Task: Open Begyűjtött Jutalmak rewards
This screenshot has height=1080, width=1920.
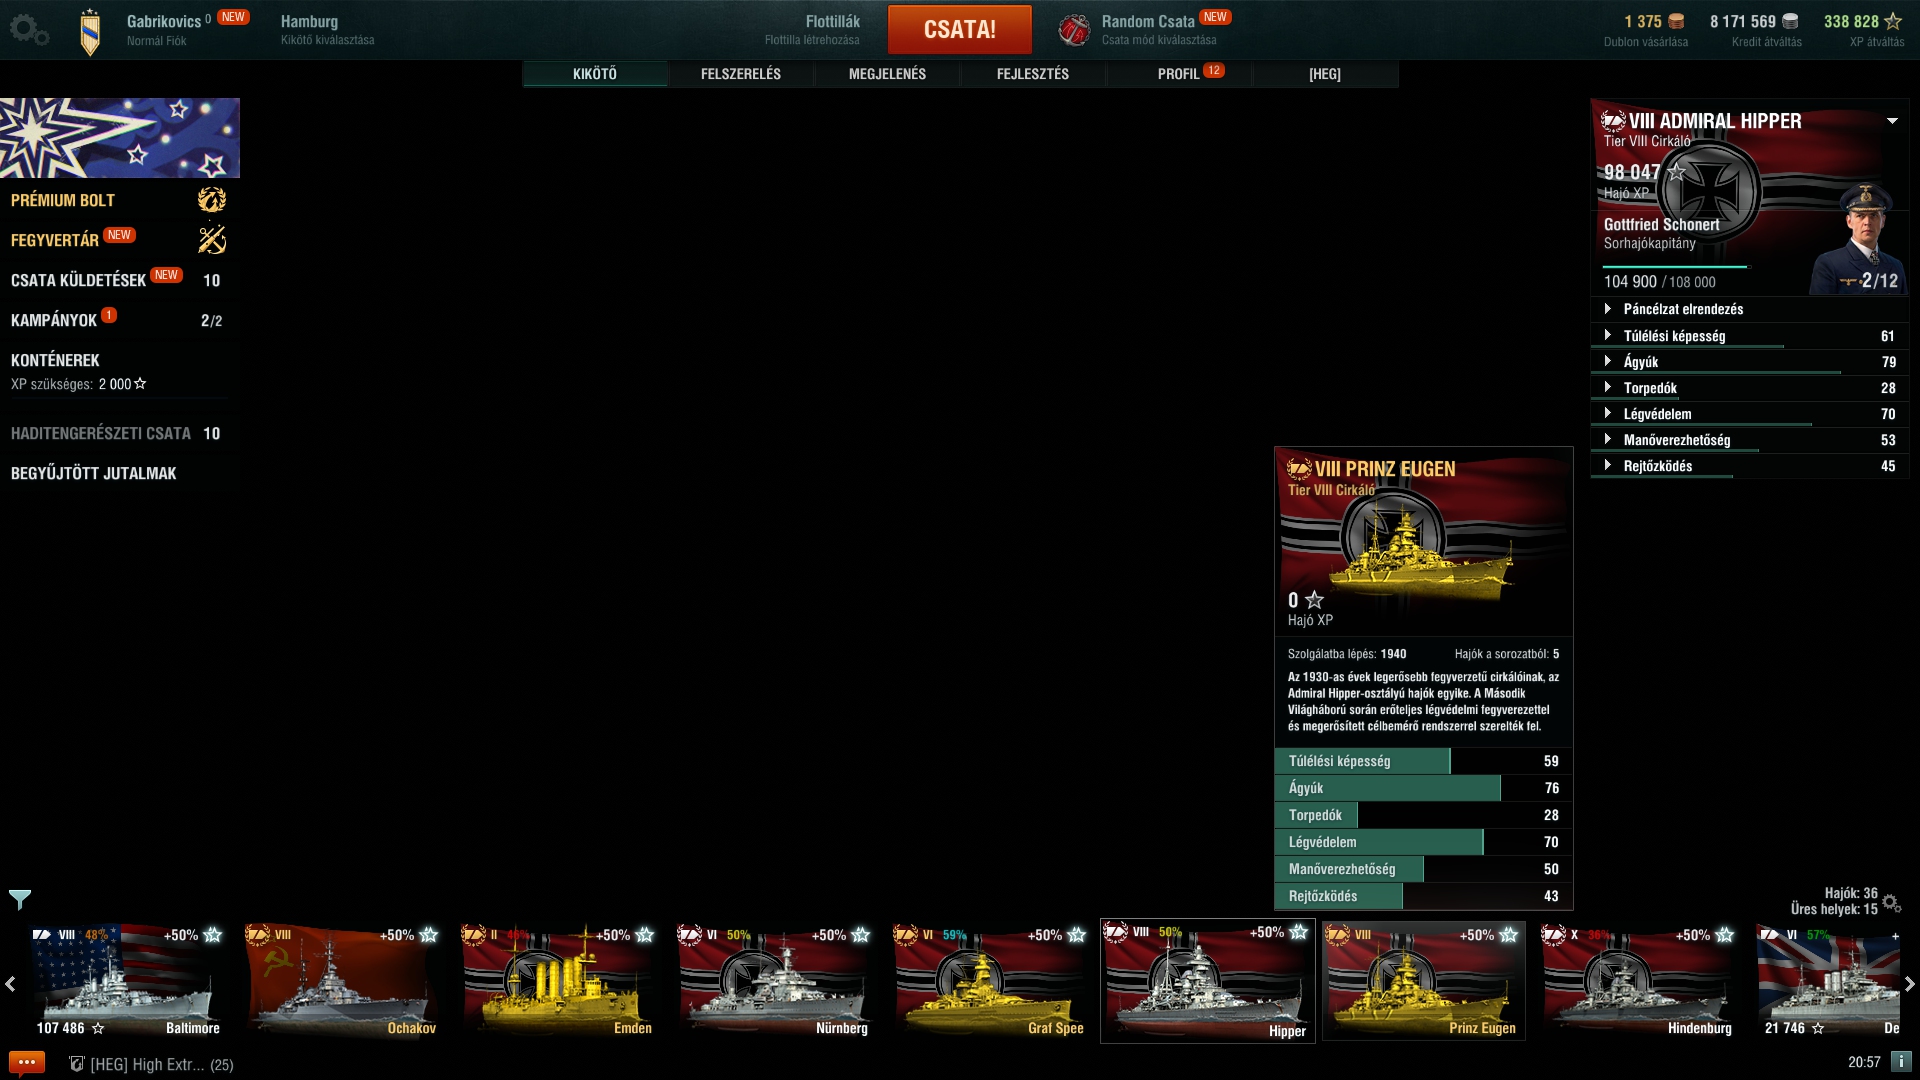Action: pyautogui.click(x=93, y=473)
